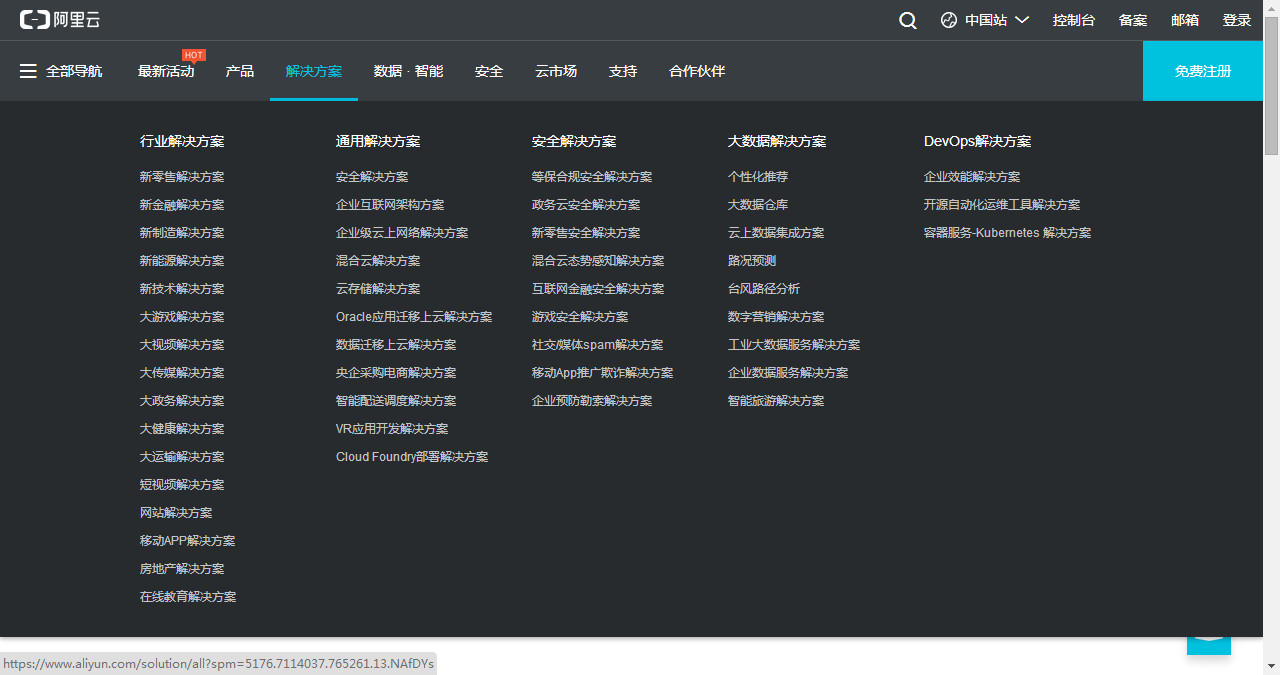This screenshot has height=675, width=1280.
Task: Open 大政务解决方案
Action: tap(182, 401)
